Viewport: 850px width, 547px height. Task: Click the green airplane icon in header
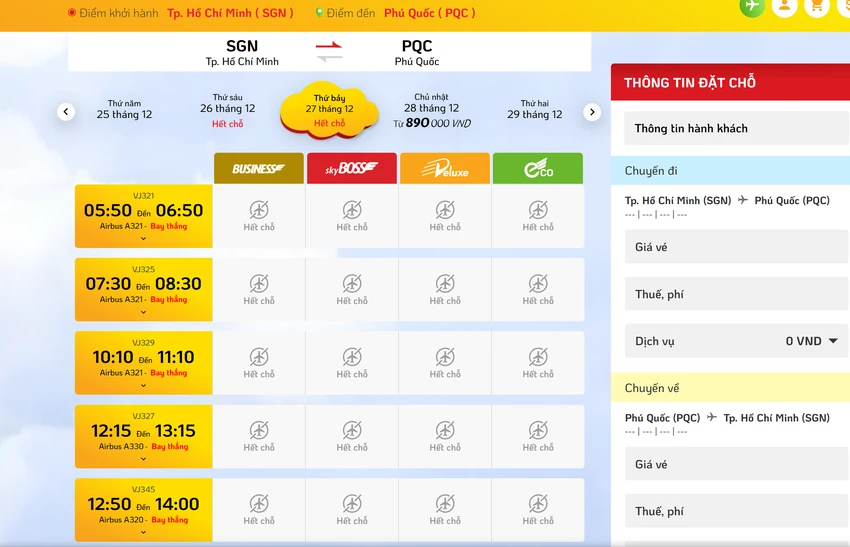pos(752,5)
